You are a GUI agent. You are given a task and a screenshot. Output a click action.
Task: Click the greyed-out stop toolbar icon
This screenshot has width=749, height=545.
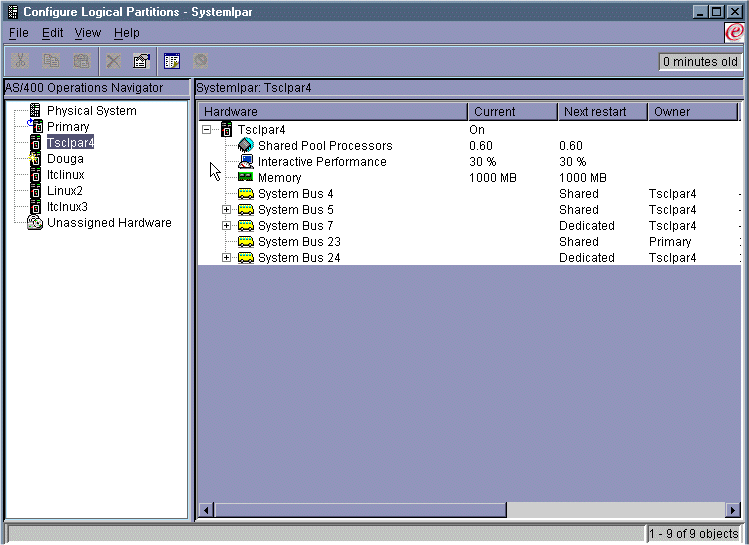201,61
